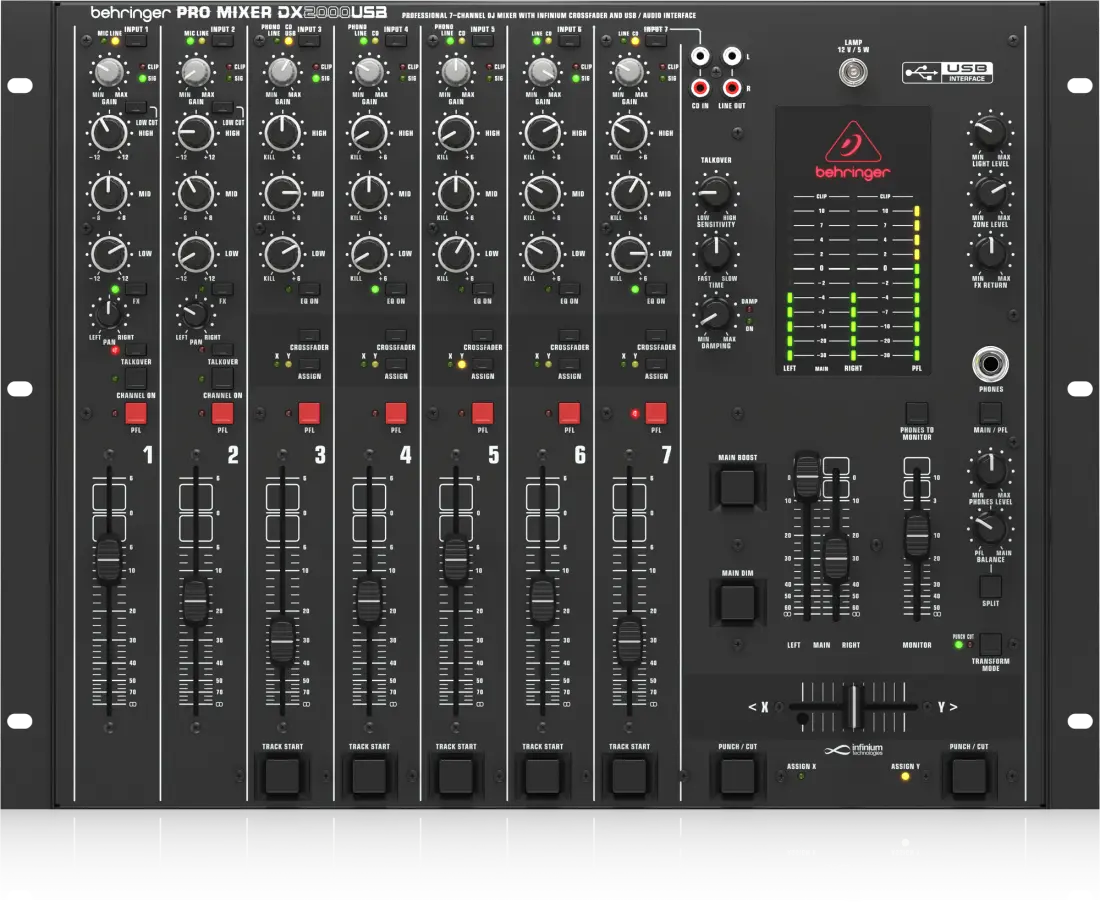
Task: Toggle channel 1 FX button
Action: coord(135,289)
